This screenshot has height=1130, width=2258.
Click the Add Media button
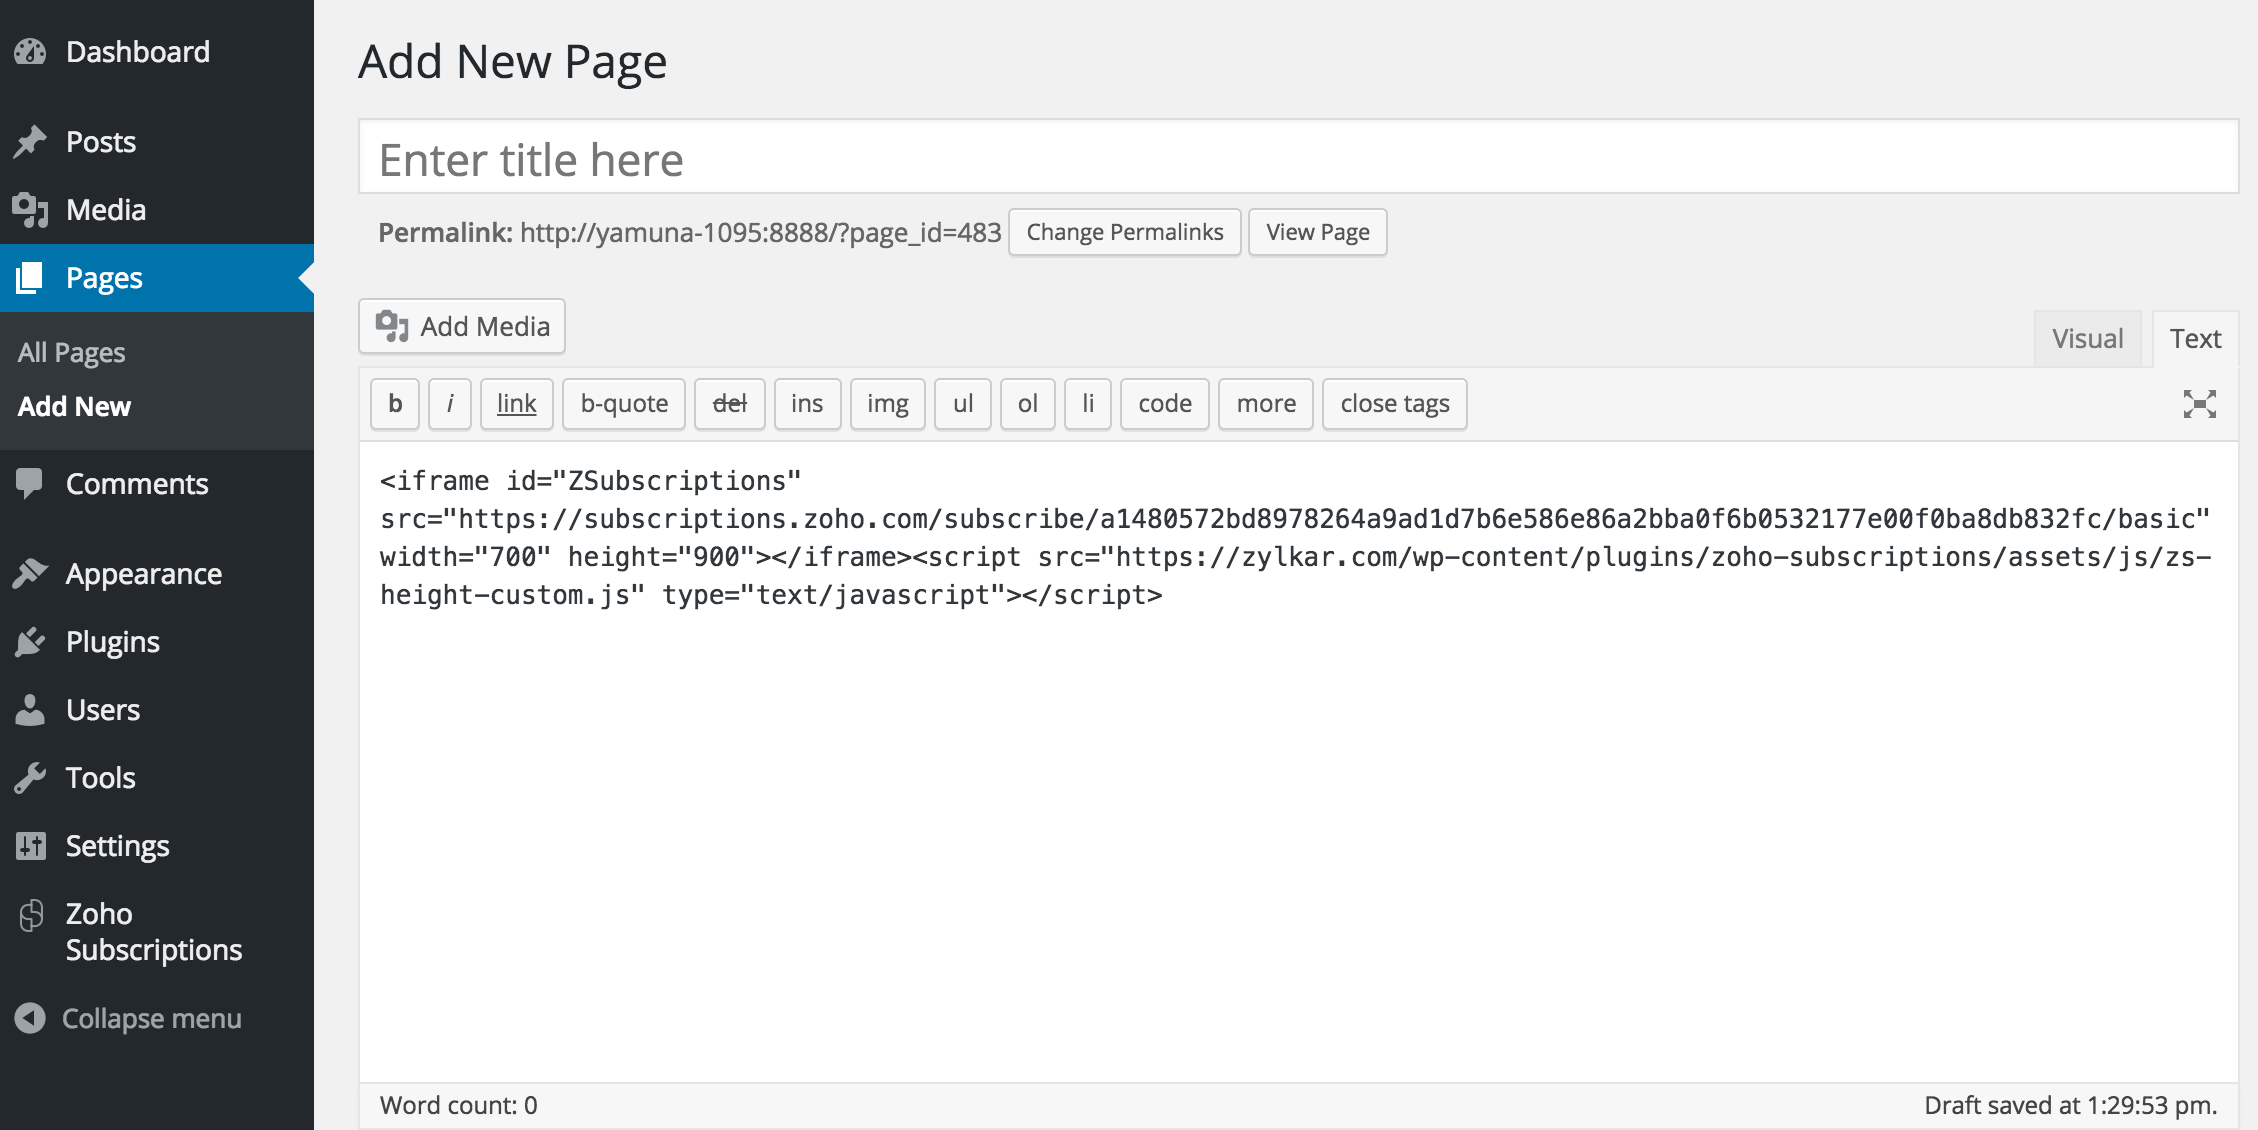462,327
